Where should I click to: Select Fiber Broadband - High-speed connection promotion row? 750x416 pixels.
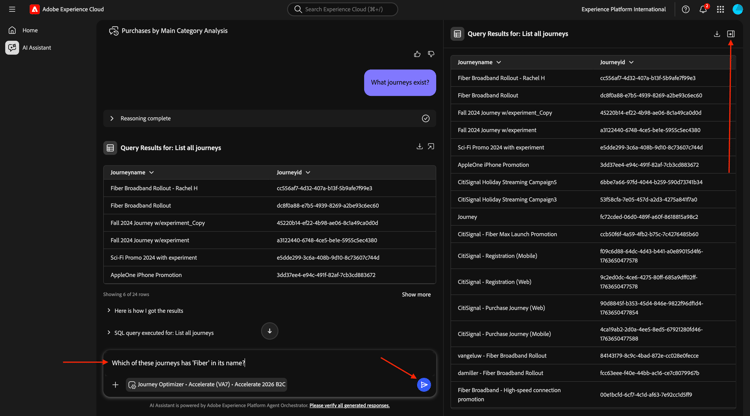(593, 394)
